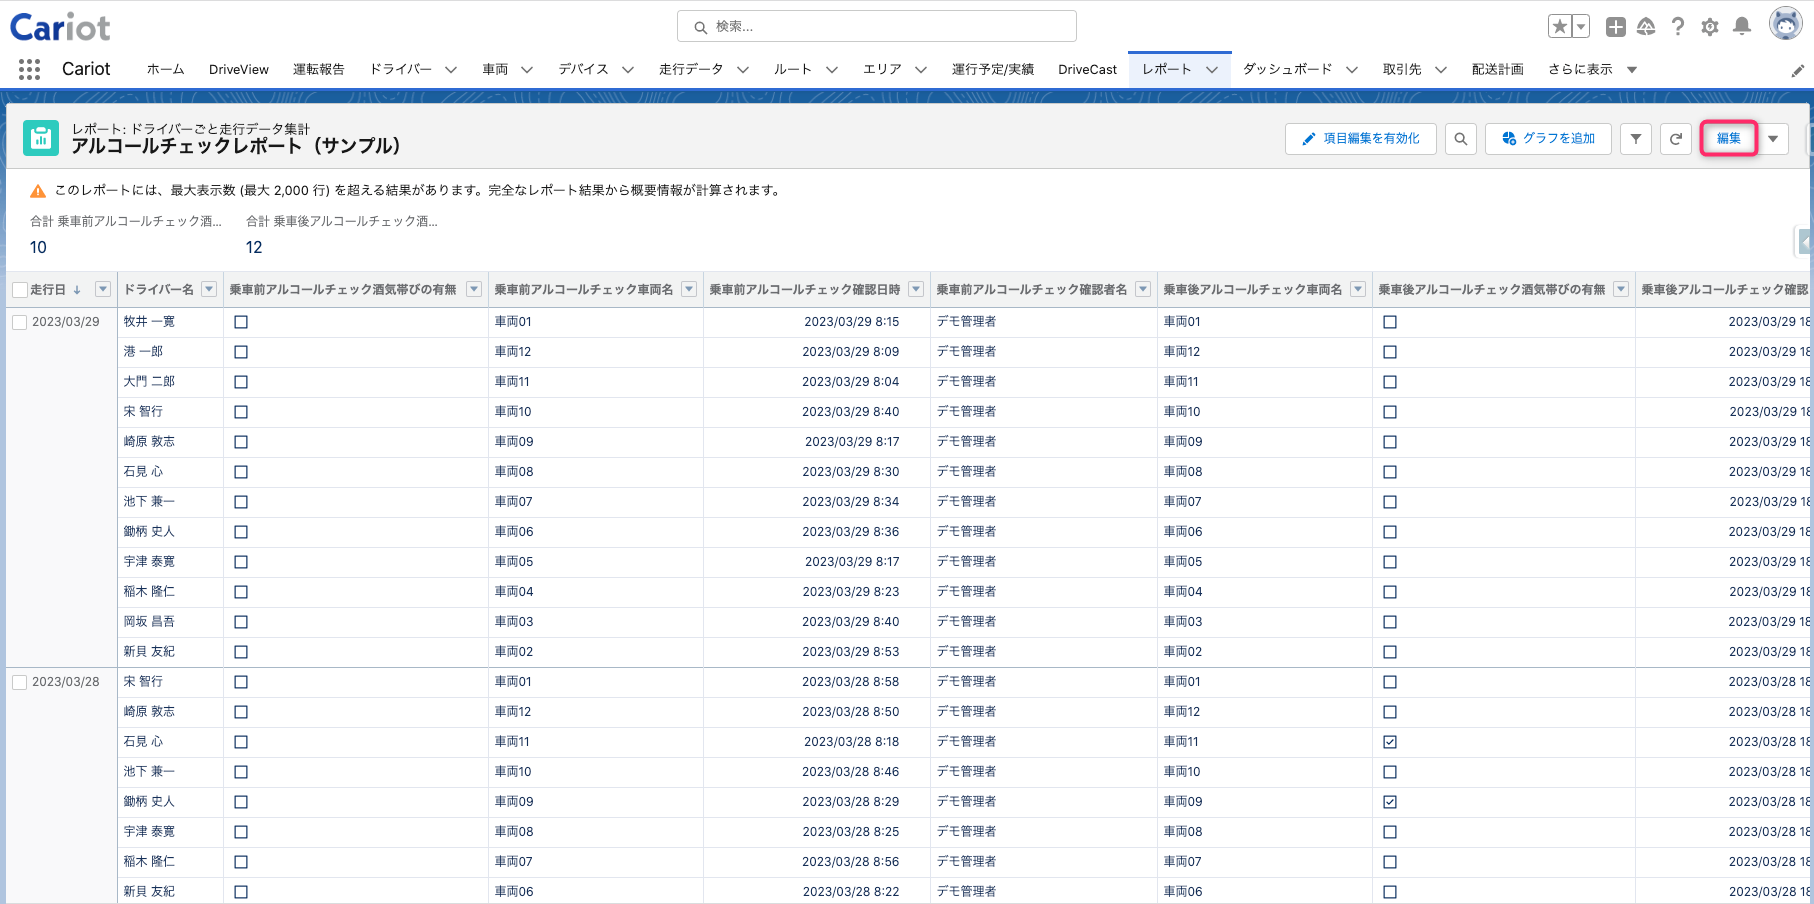Viewport: 1814px width, 904px height.
Task: Click the Trailhead guidance cloud icon
Action: coord(1646,27)
